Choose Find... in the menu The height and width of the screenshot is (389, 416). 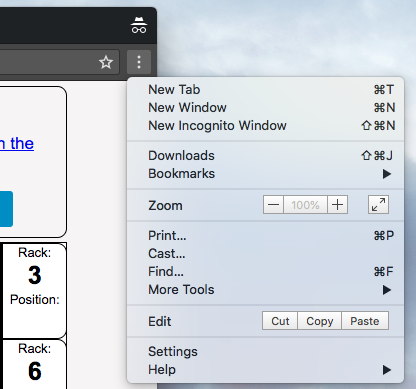[x=266, y=272]
